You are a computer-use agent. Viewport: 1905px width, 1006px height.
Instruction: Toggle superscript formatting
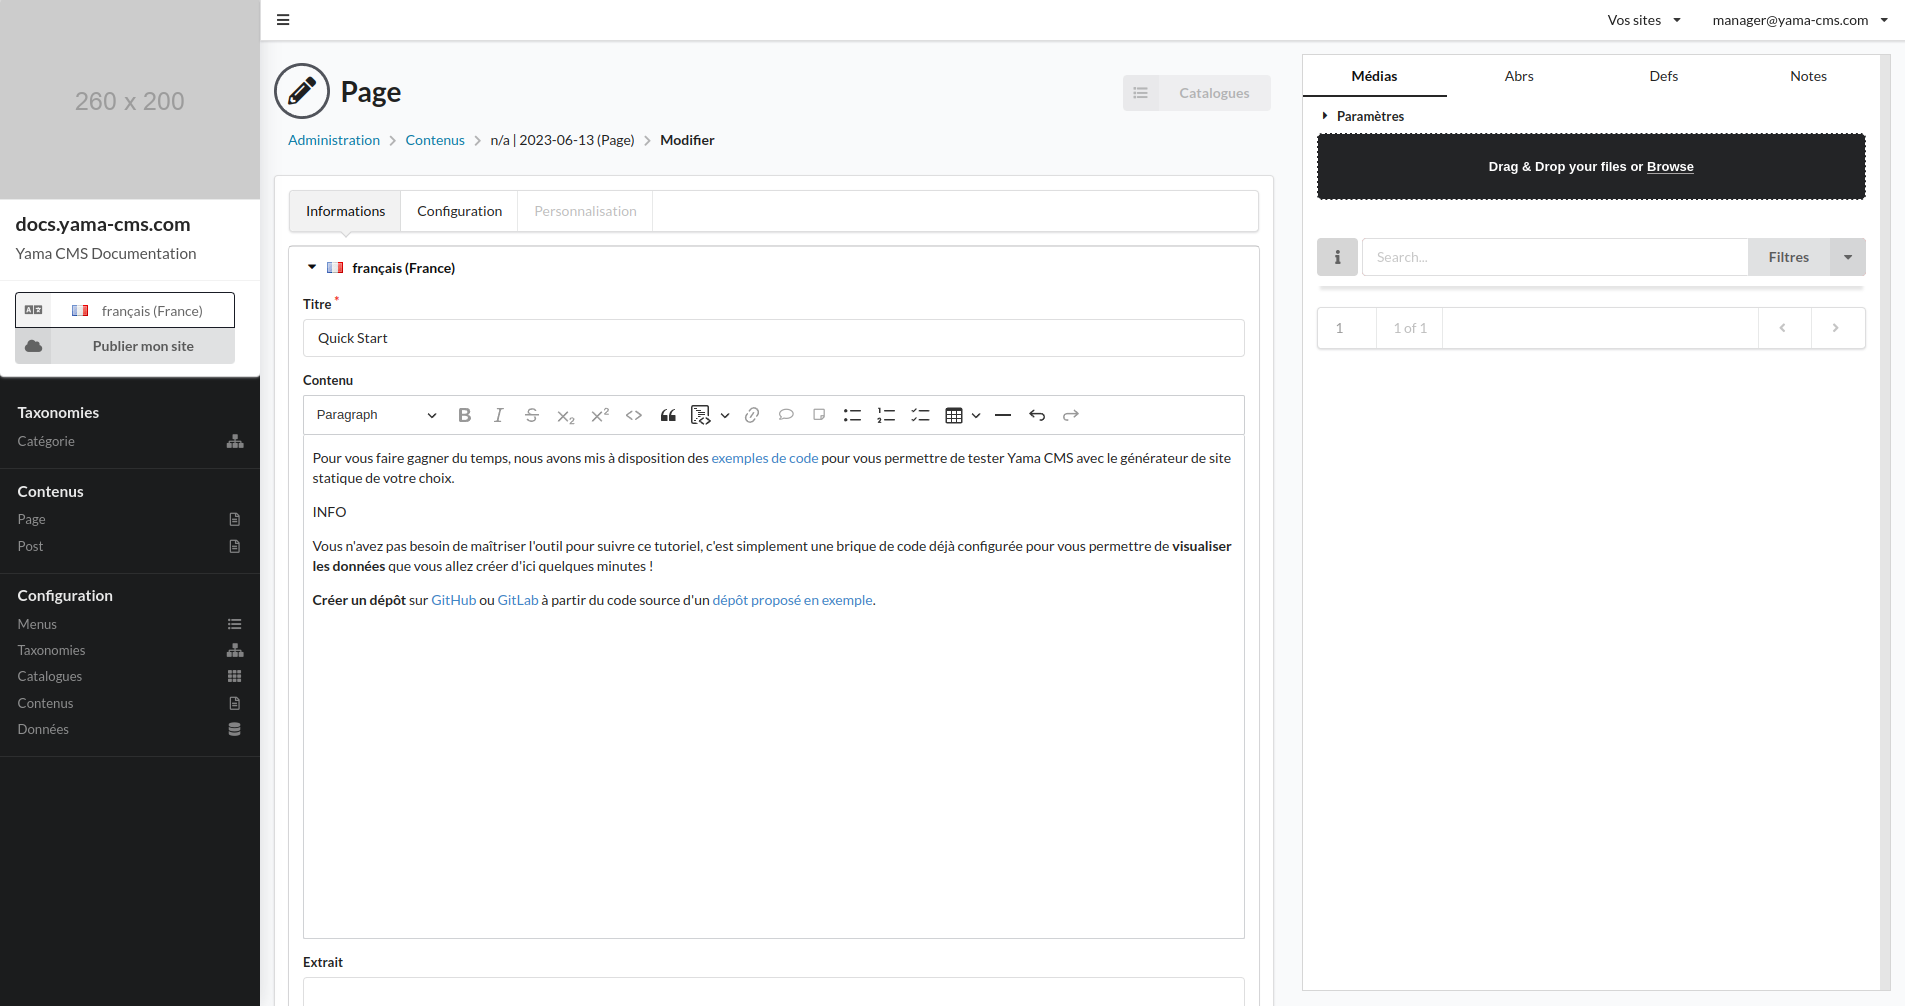point(600,415)
